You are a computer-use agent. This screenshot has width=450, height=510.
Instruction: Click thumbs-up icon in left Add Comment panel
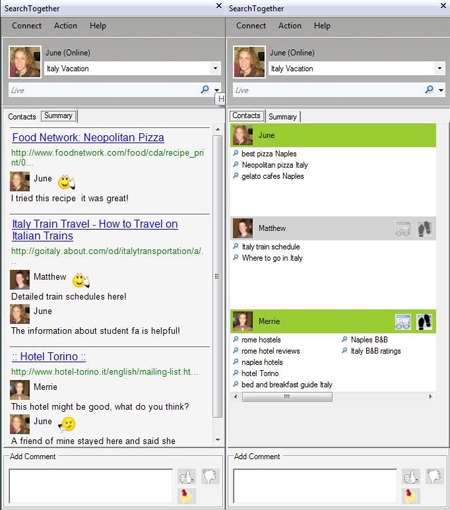(x=186, y=476)
